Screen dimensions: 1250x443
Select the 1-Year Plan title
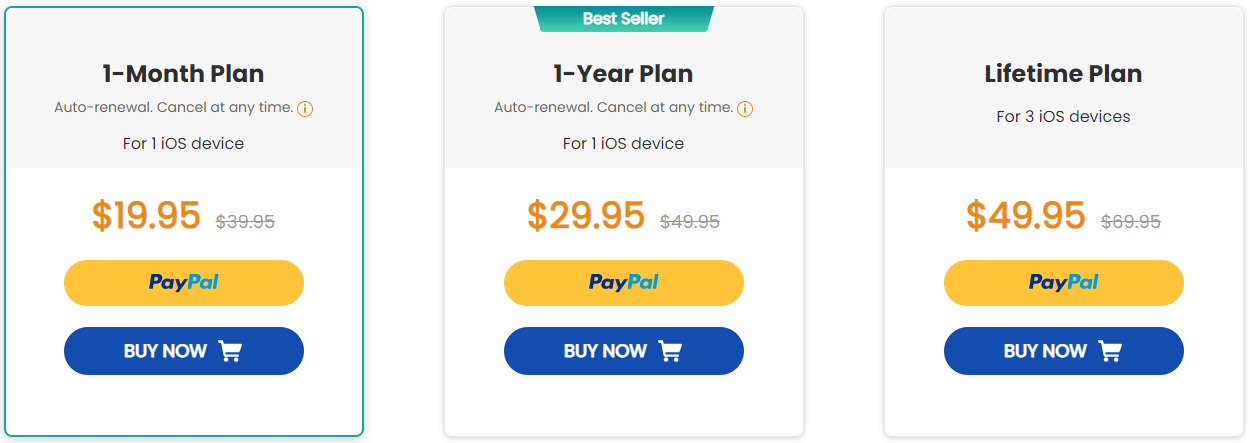click(x=624, y=74)
